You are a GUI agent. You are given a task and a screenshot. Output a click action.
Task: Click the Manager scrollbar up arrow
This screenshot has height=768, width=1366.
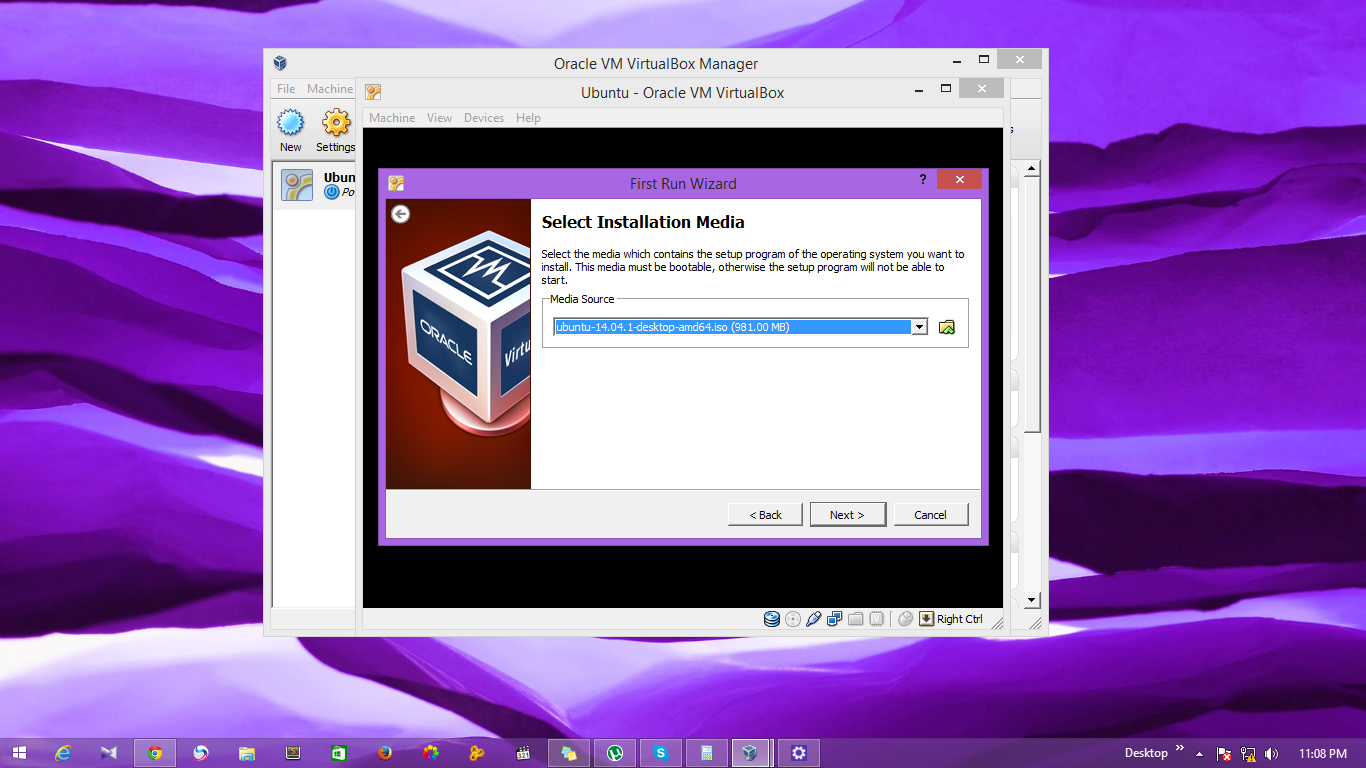pos(1033,170)
